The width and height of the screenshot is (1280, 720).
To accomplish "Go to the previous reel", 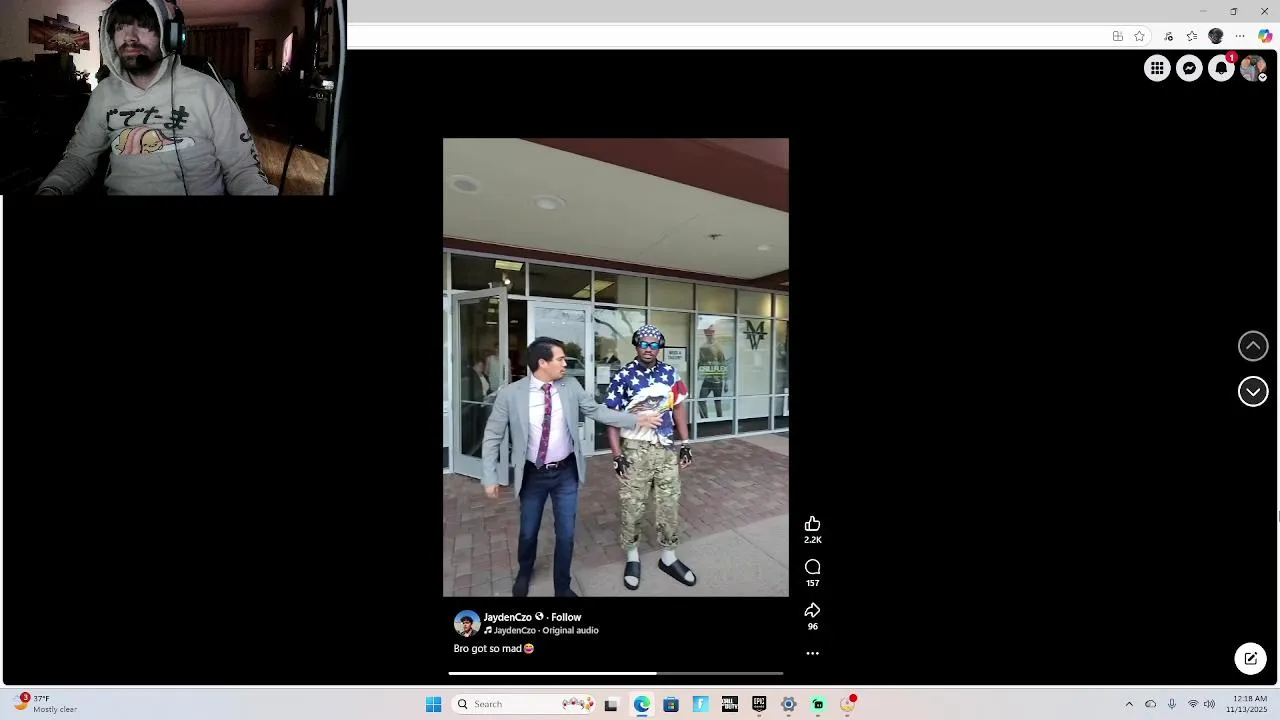I will pyautogui.click(x=1253, y=346).
